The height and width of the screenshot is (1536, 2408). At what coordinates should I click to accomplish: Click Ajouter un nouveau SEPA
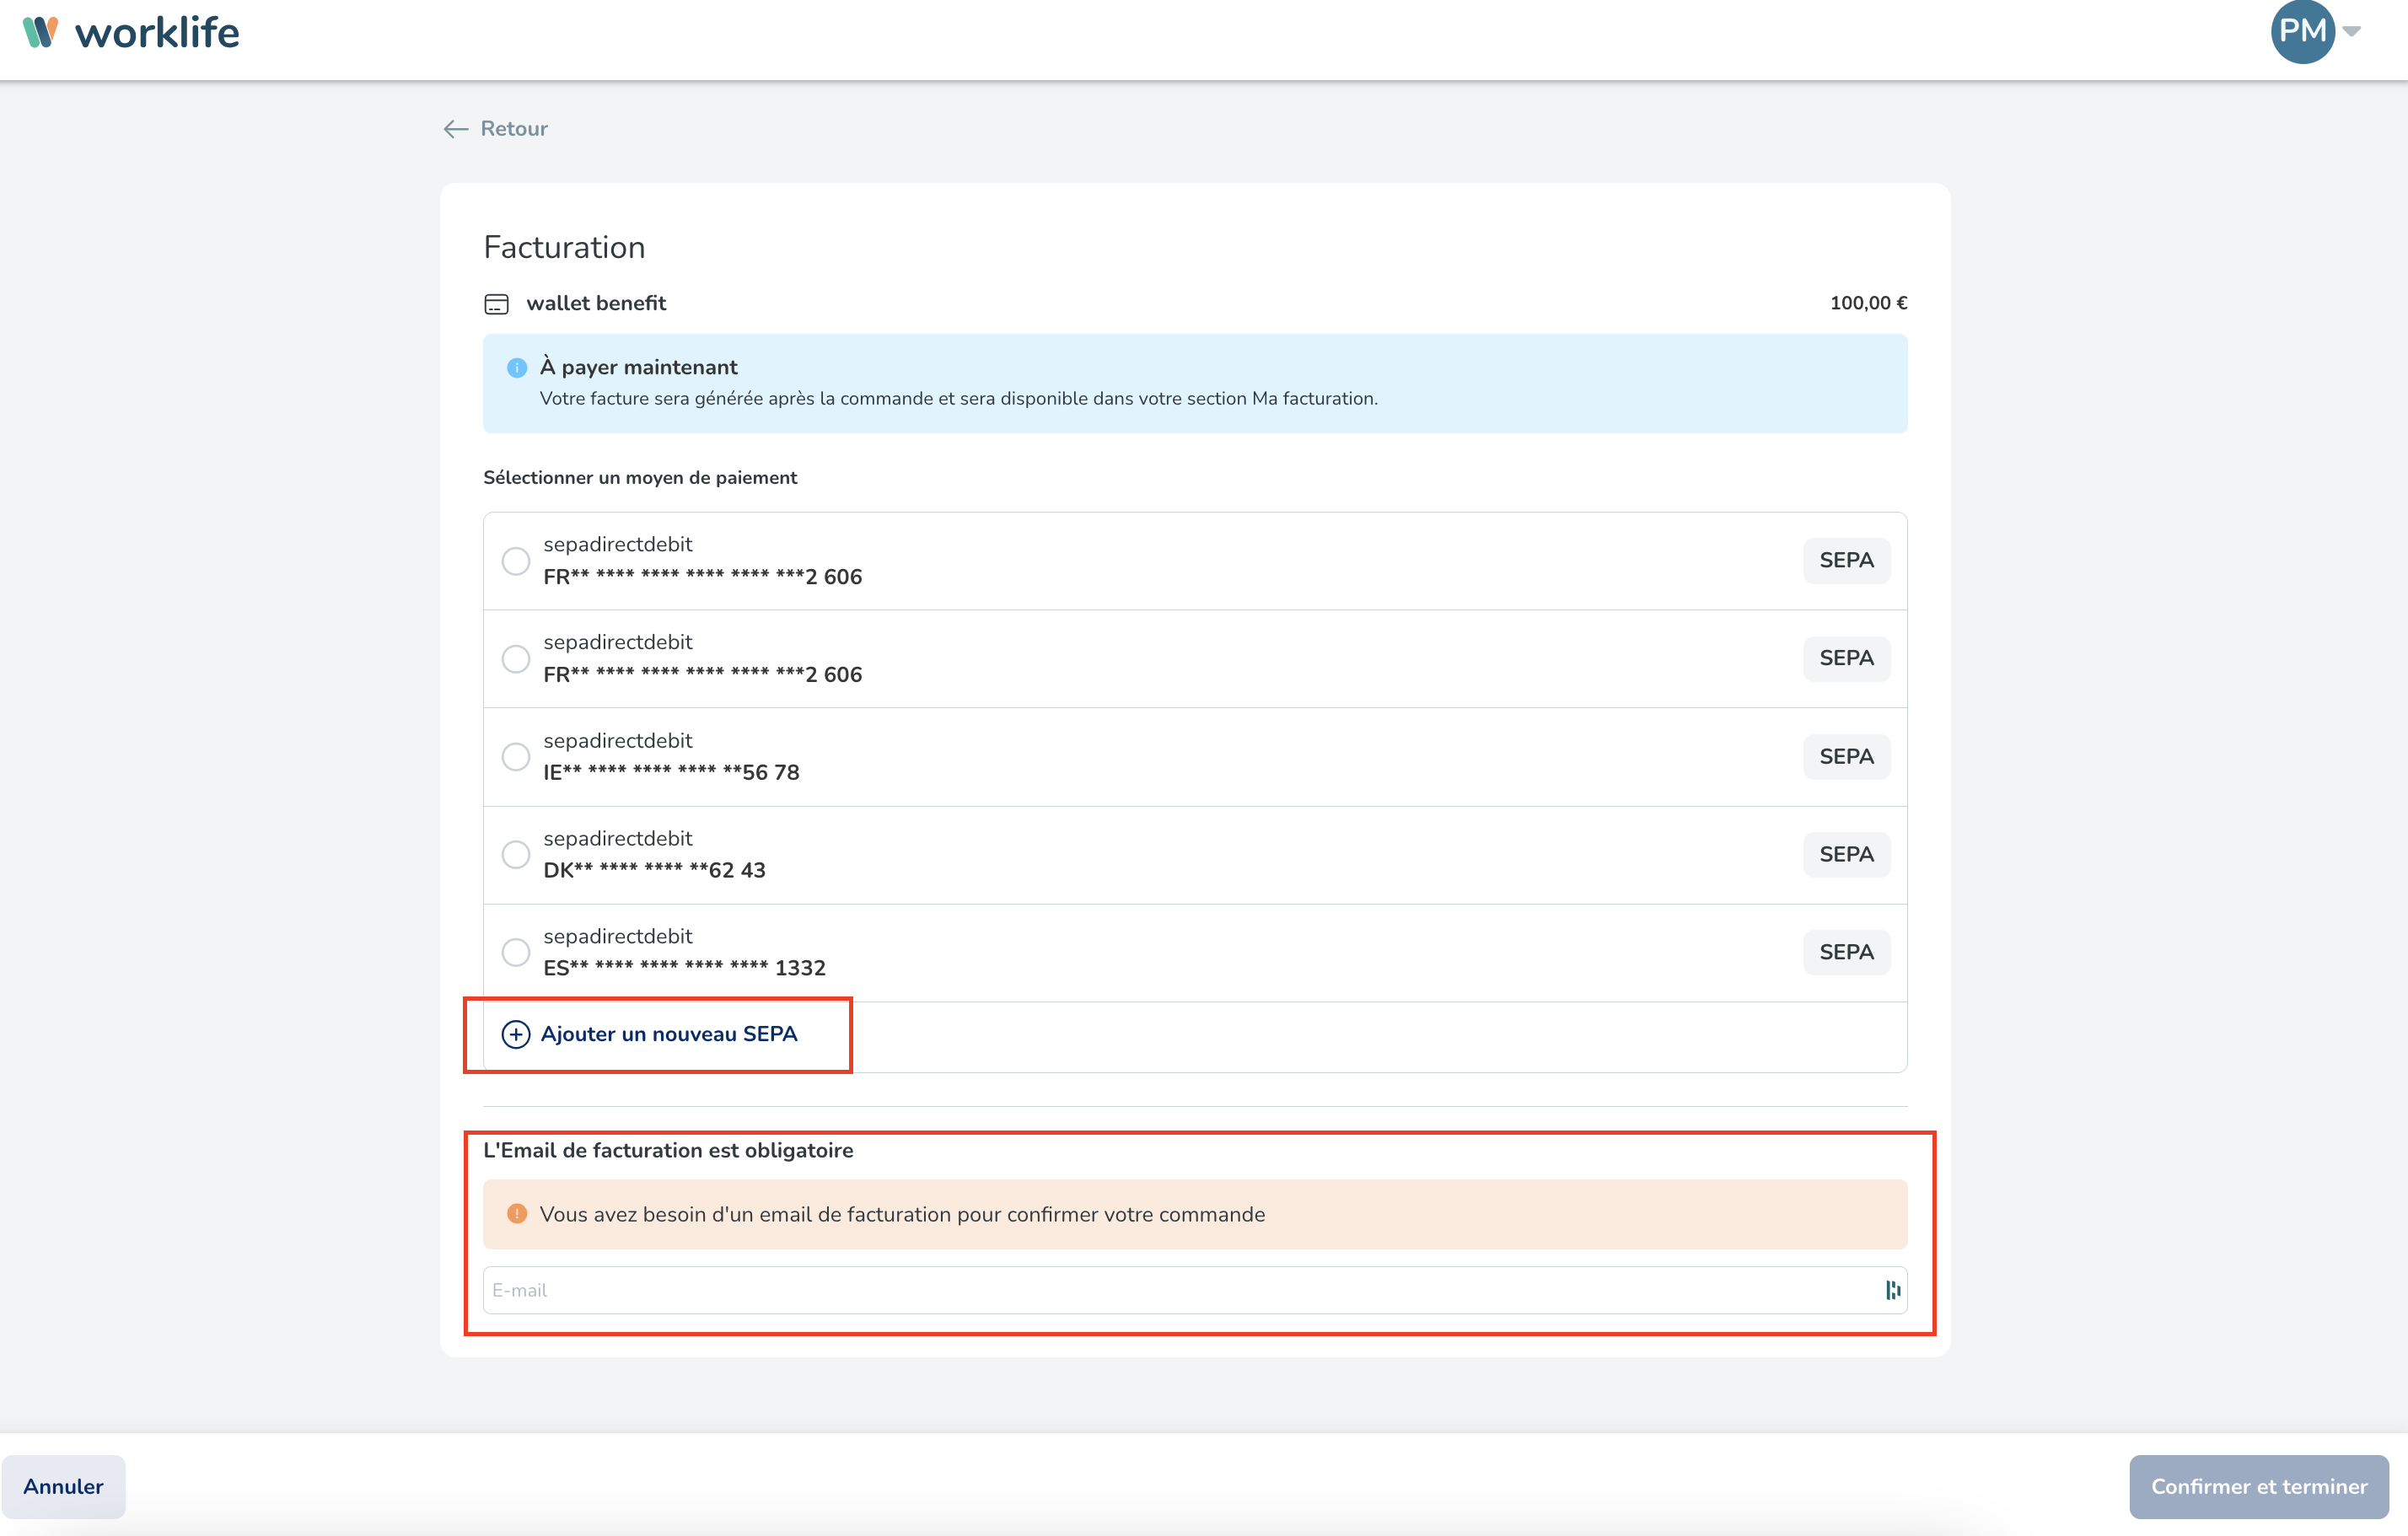click(x=668, y=1034)
